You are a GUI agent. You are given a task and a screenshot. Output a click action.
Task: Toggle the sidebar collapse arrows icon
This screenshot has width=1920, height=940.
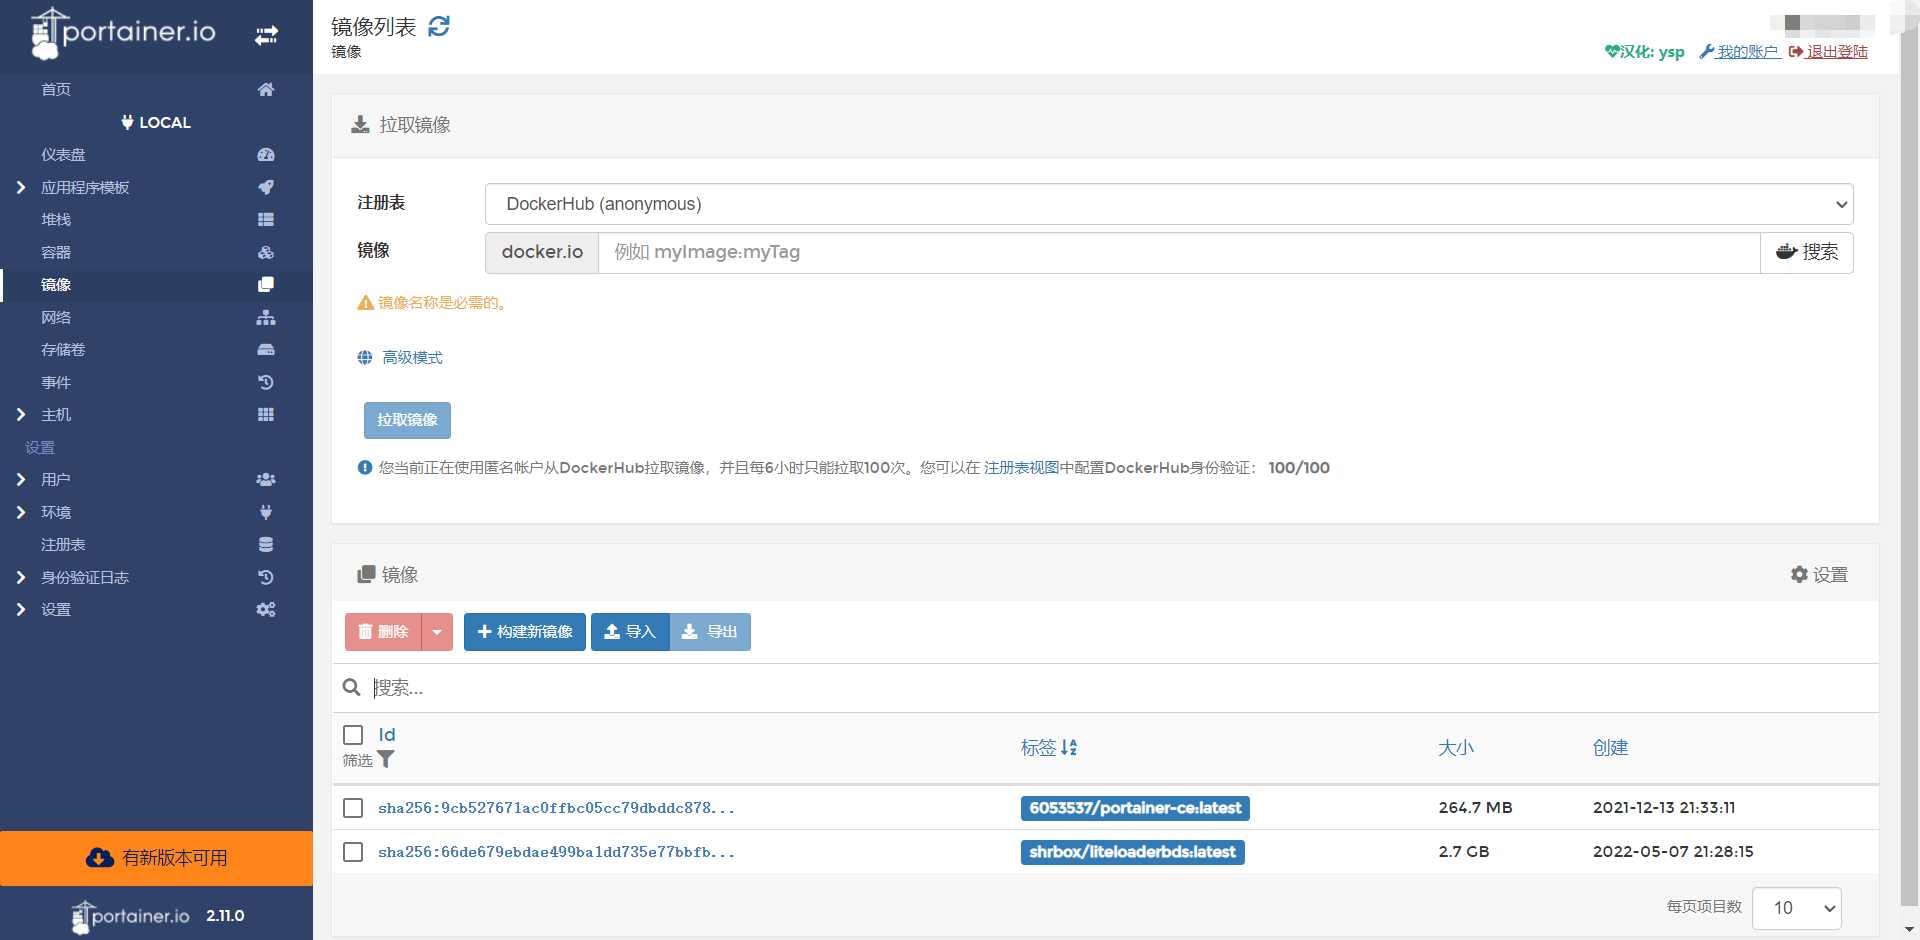coord(266,36)
